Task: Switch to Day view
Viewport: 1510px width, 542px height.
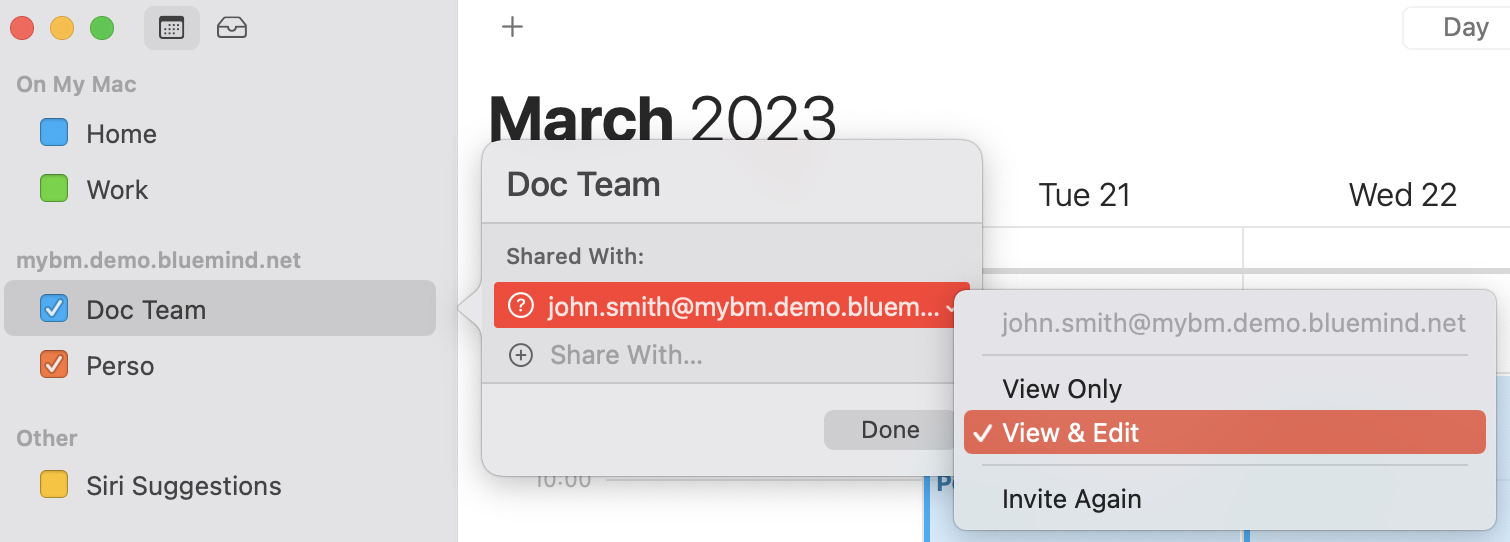Action: click(x=1465, y=28)
